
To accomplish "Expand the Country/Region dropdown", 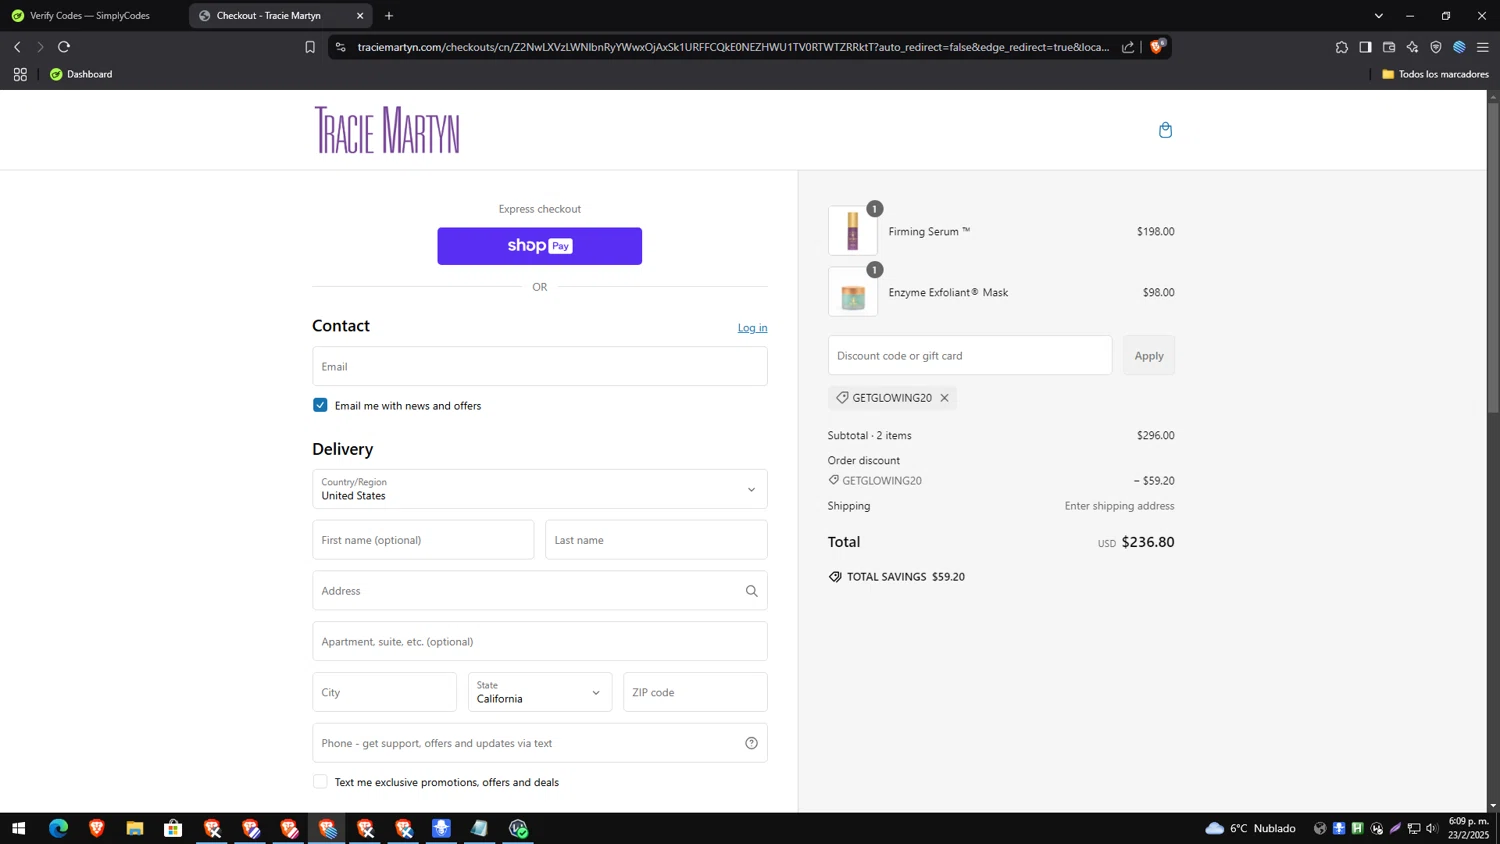I will pyautogui.click(x=539, y=489).
